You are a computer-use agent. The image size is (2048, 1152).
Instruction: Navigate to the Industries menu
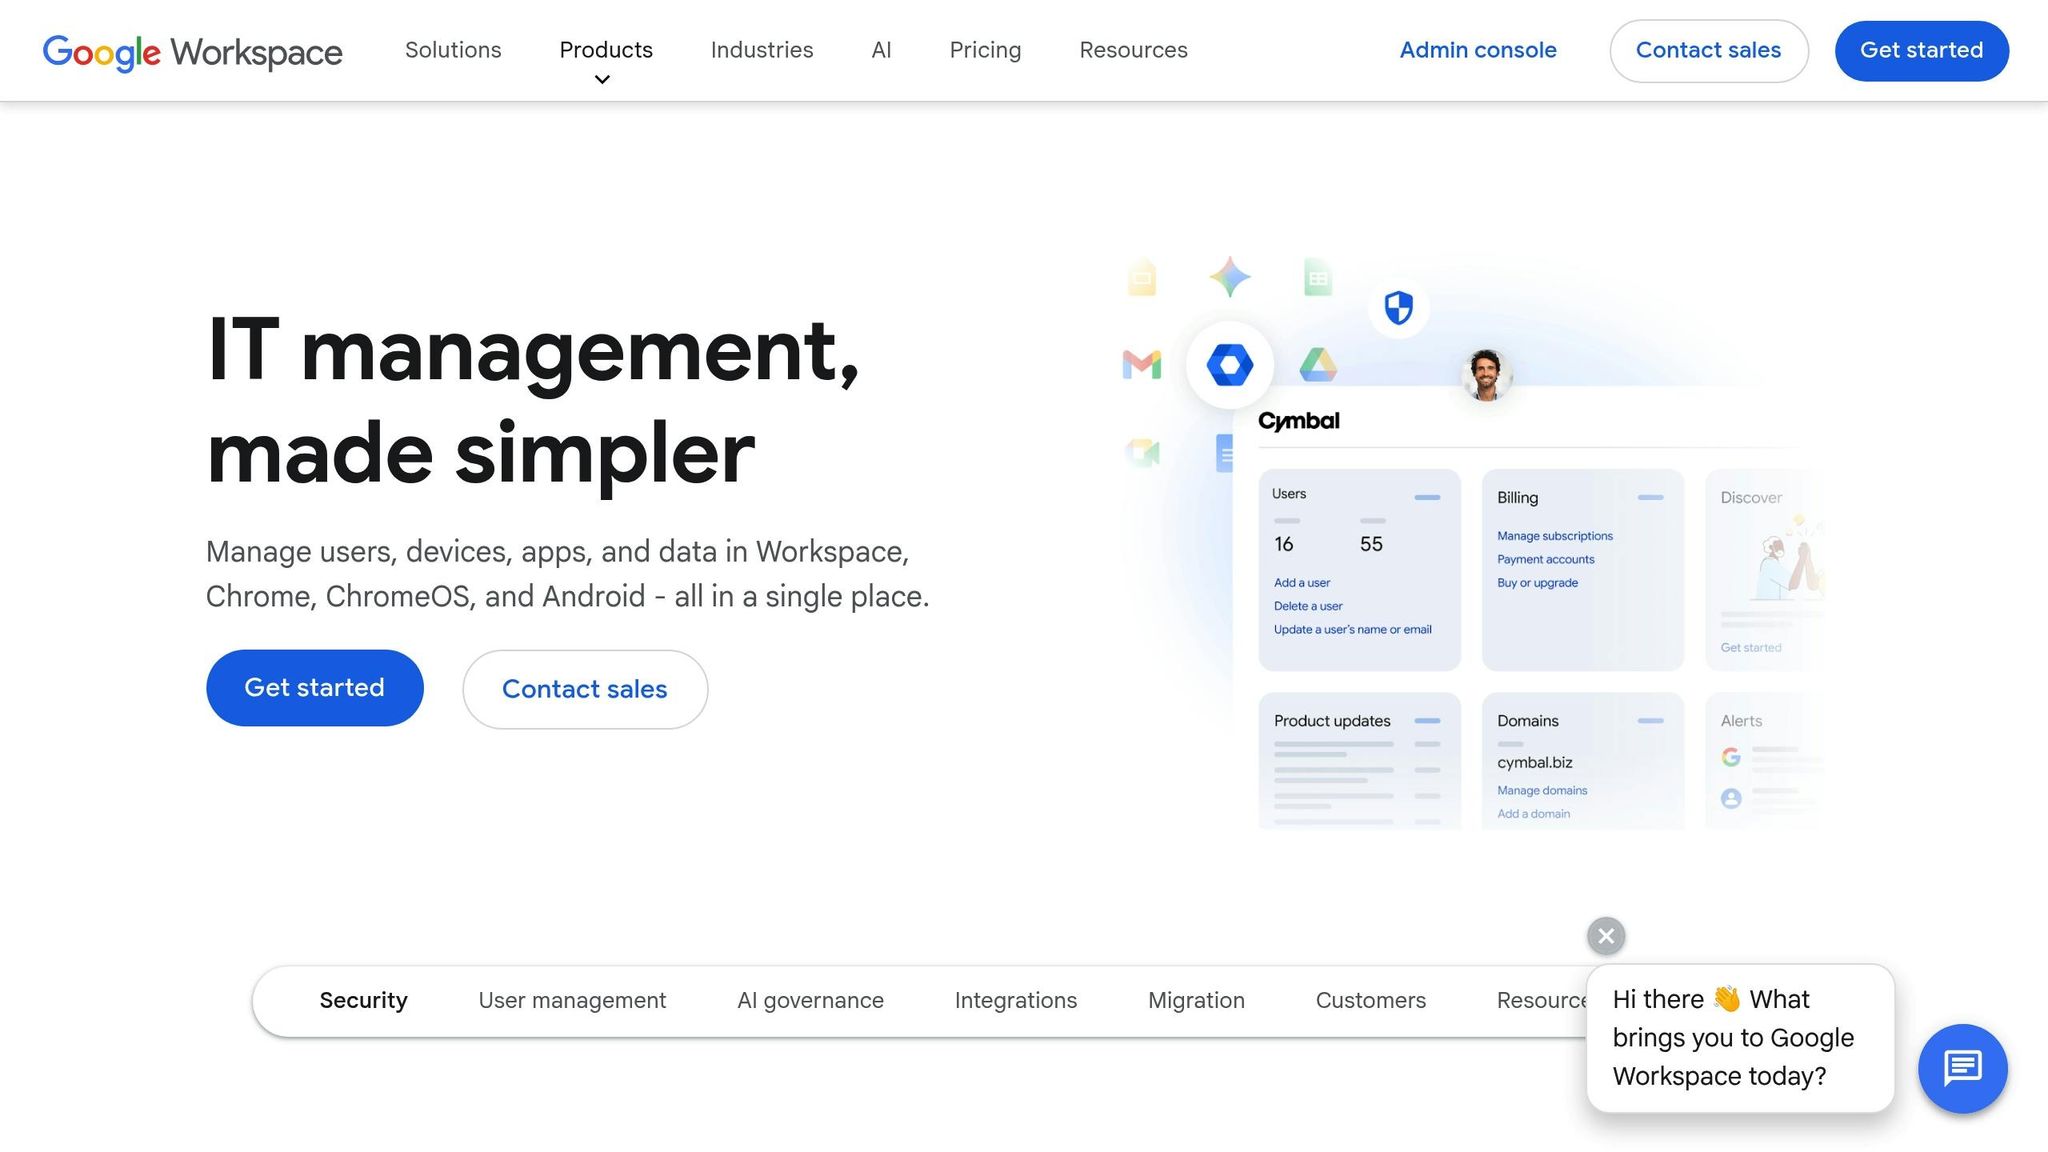(x=761, y=50)
